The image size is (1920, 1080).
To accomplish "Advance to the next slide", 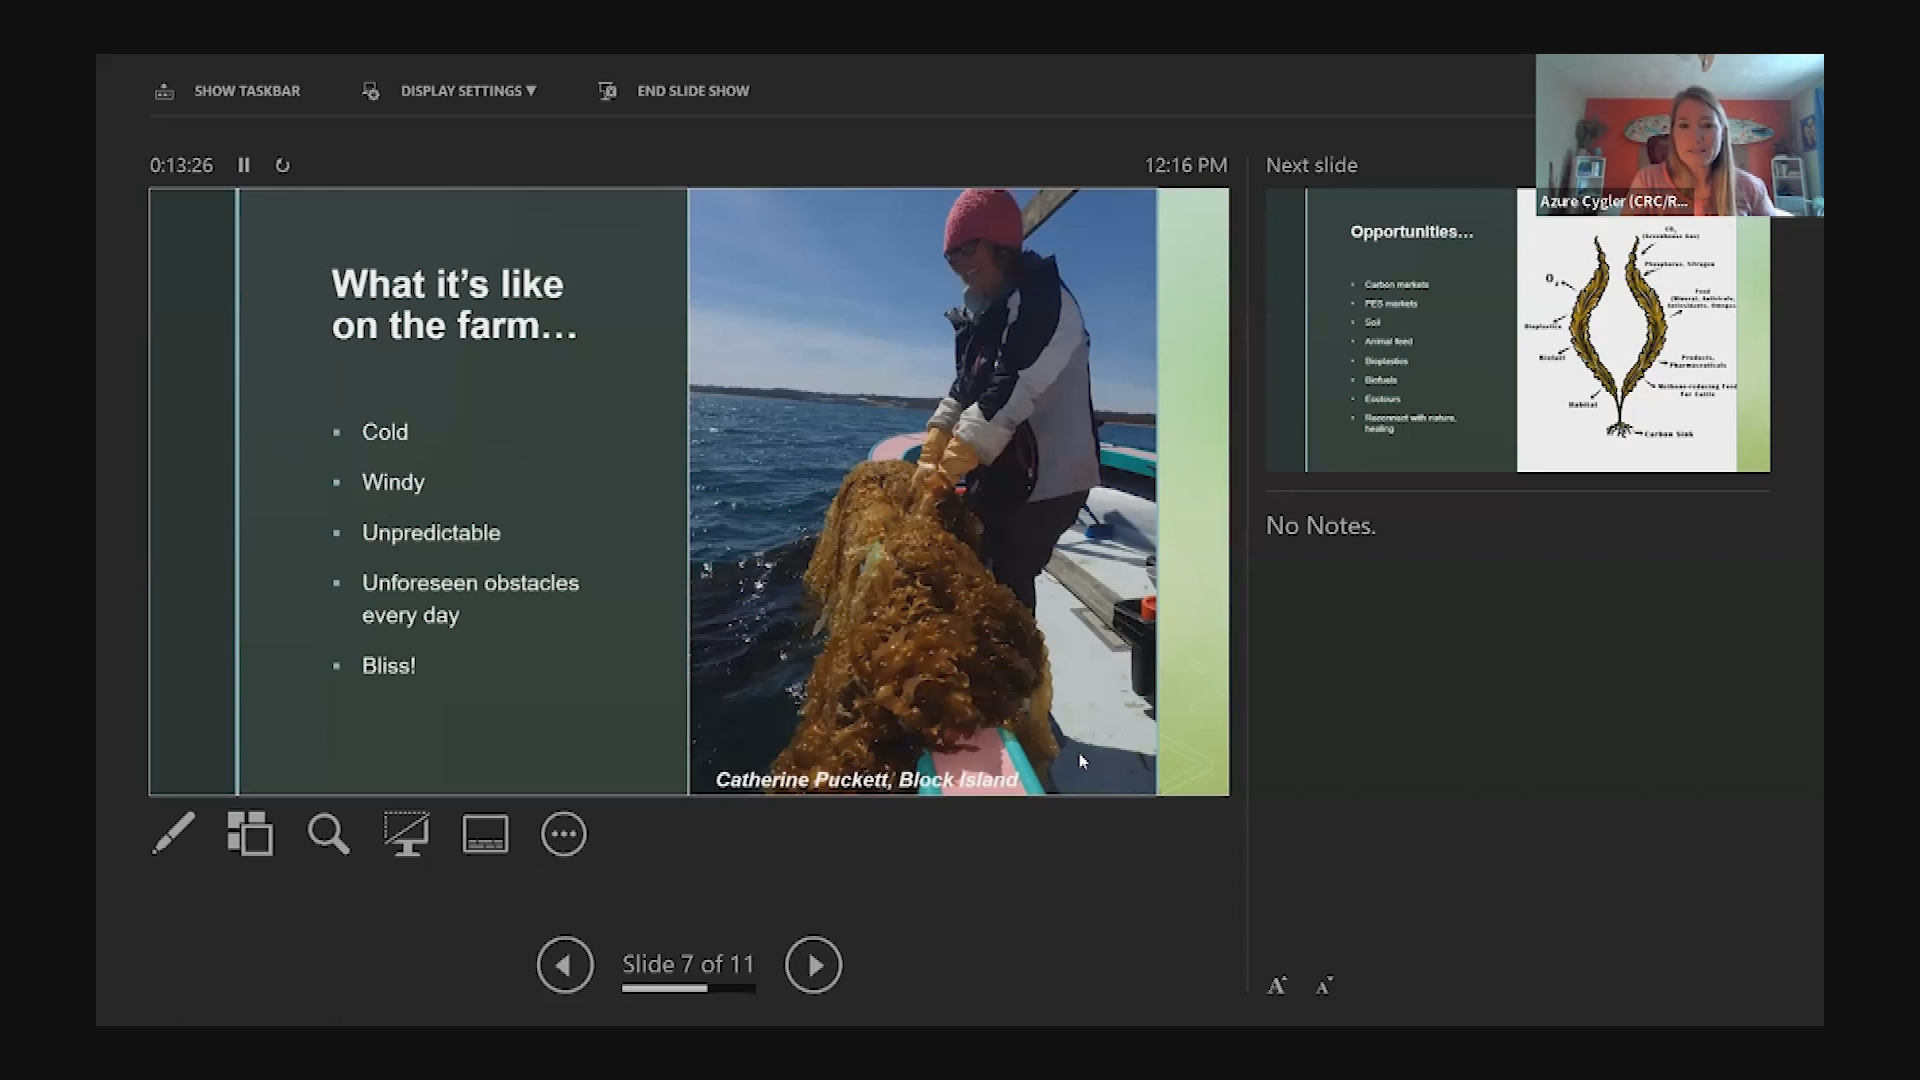I will tap(813, 965).
